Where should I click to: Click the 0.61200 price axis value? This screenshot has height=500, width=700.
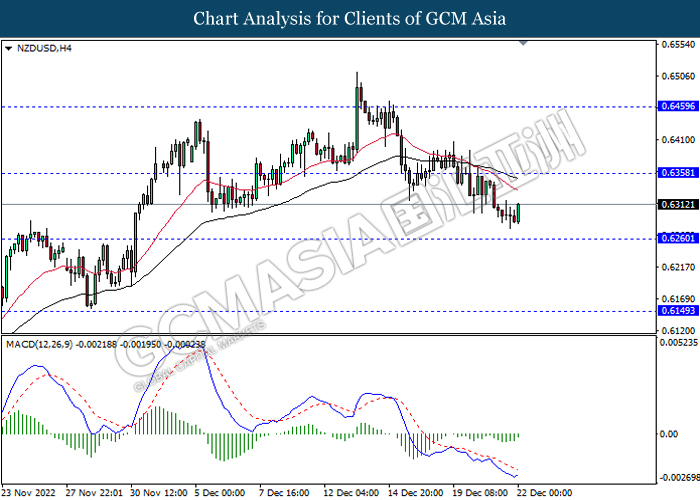pos(678,331)
